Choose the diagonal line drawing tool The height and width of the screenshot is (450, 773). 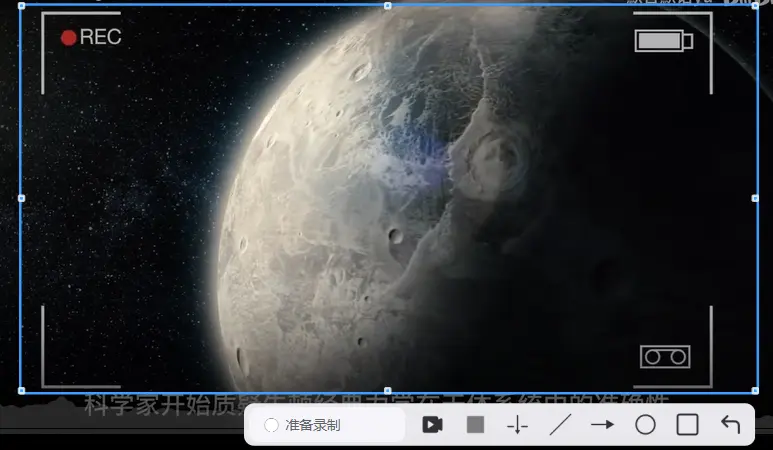(x=560, y=425)
